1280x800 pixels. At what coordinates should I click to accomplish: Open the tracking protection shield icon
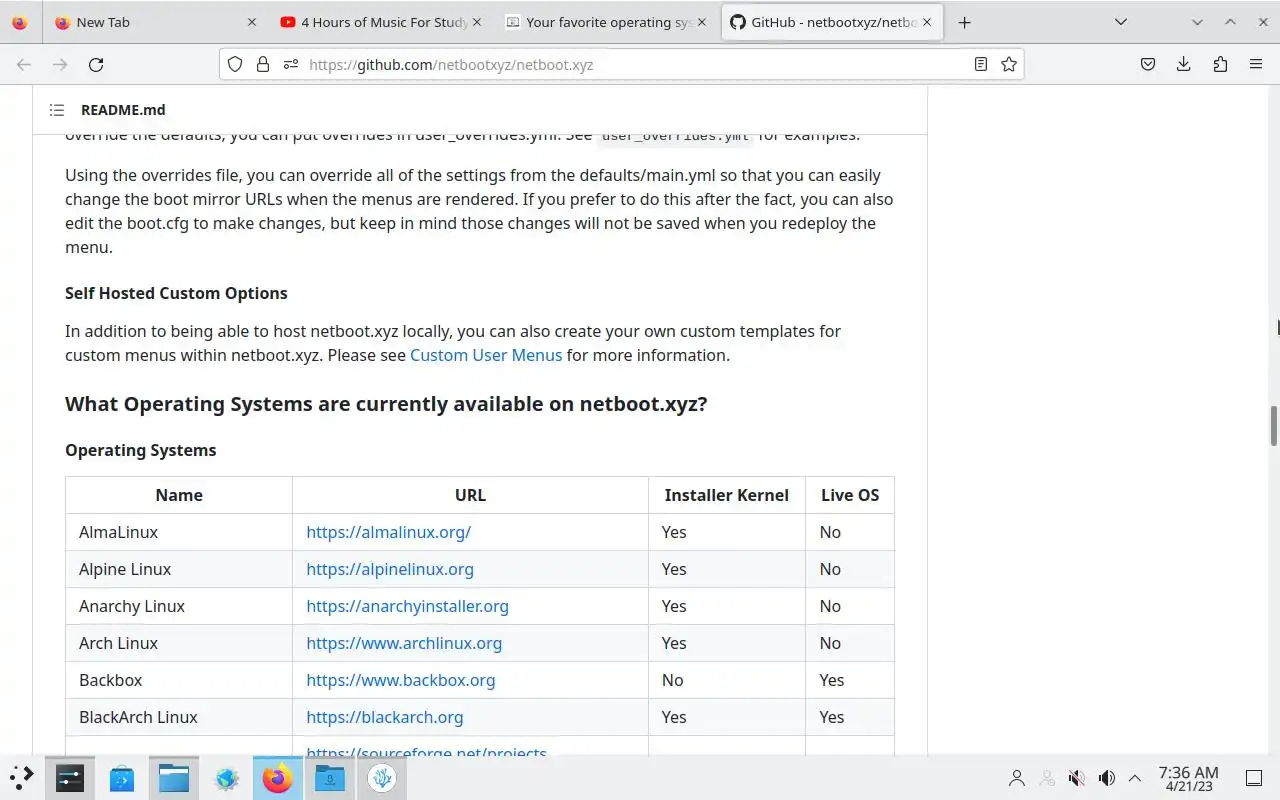pyautogui.click(x=235, y=64)
